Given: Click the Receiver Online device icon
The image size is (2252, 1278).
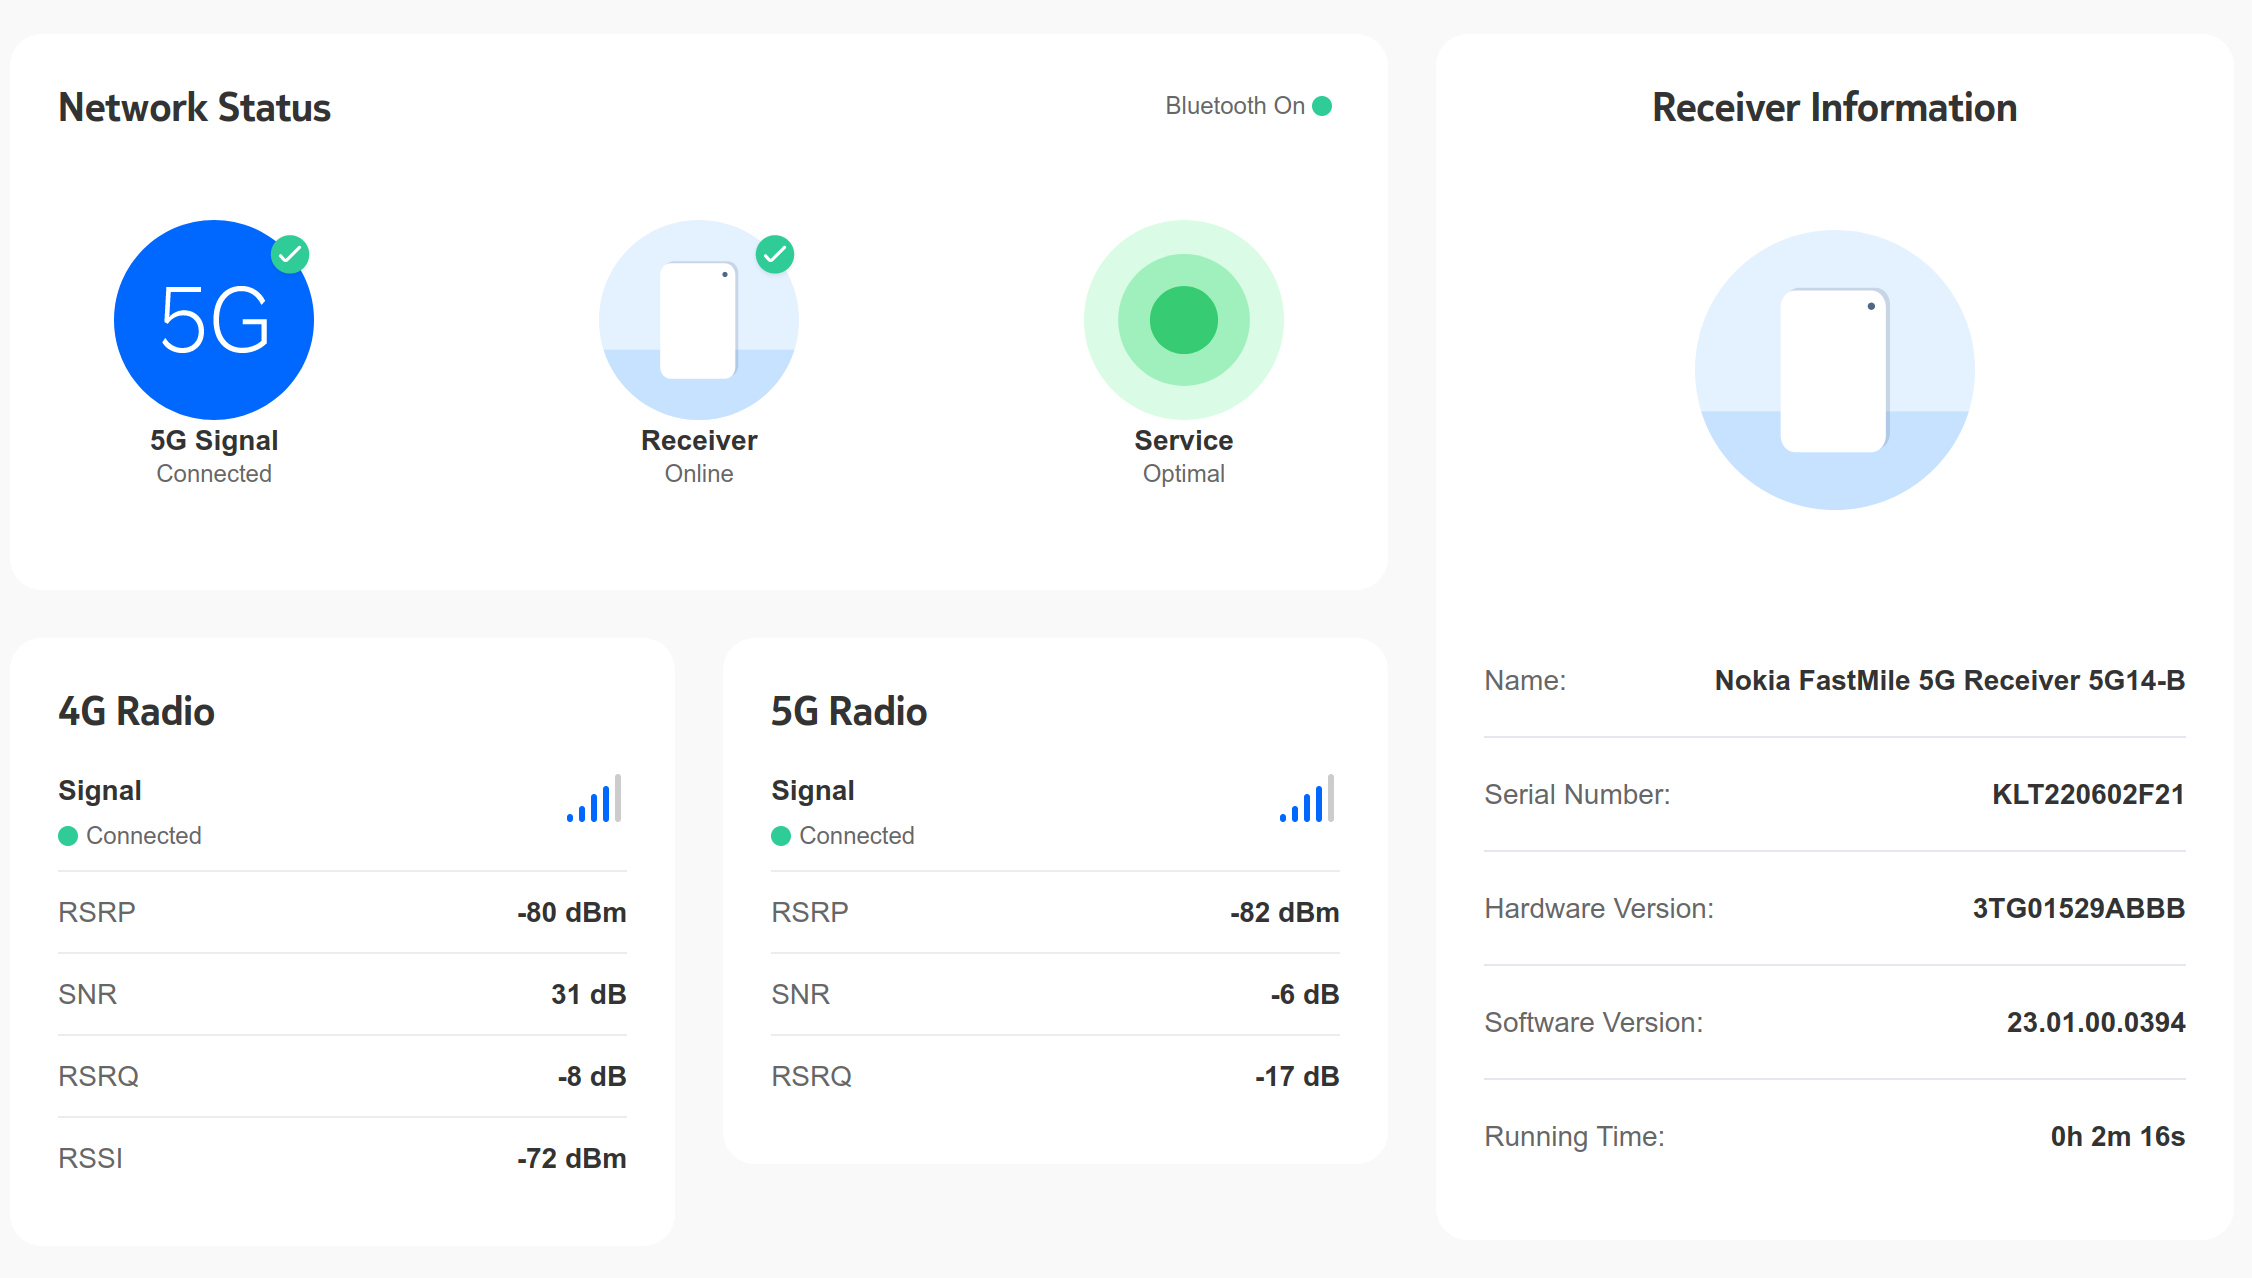Looking at the screenshot, I should [x=698, y=320].
